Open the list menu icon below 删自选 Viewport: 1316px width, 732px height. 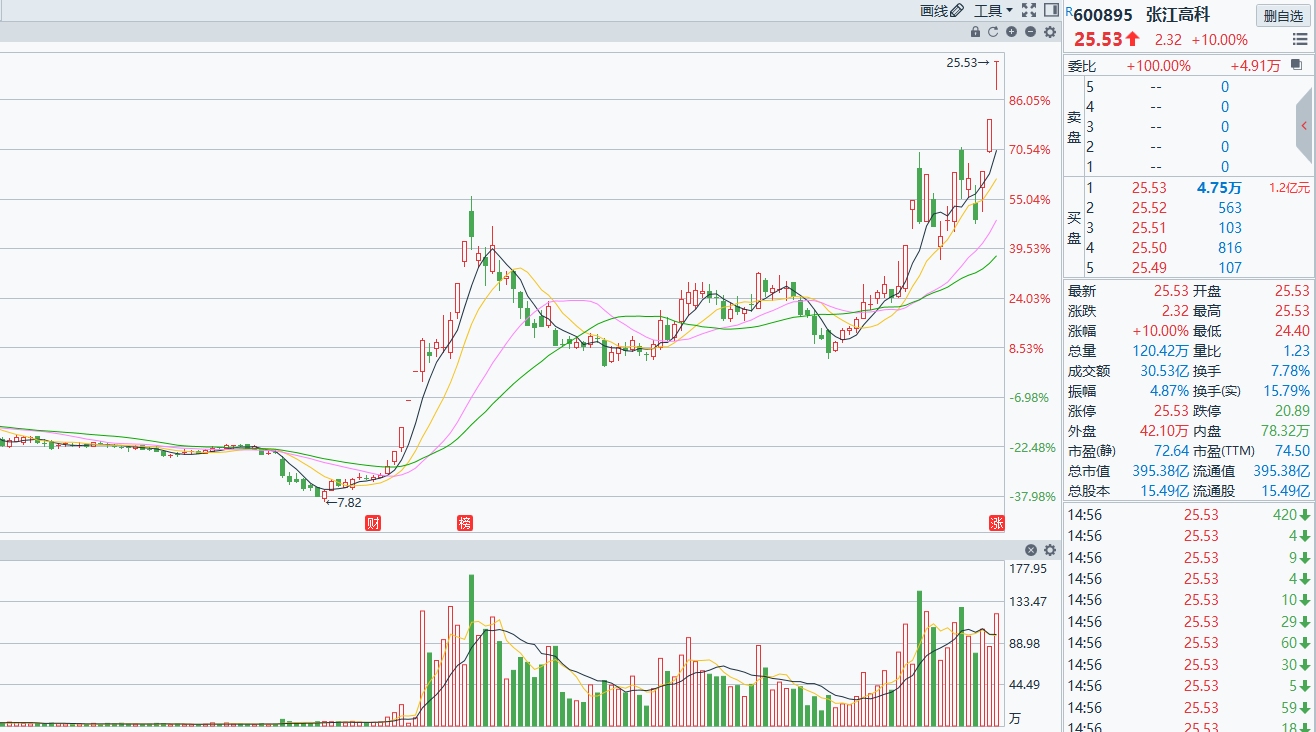pyautogui.click(x=1298, y=40)
